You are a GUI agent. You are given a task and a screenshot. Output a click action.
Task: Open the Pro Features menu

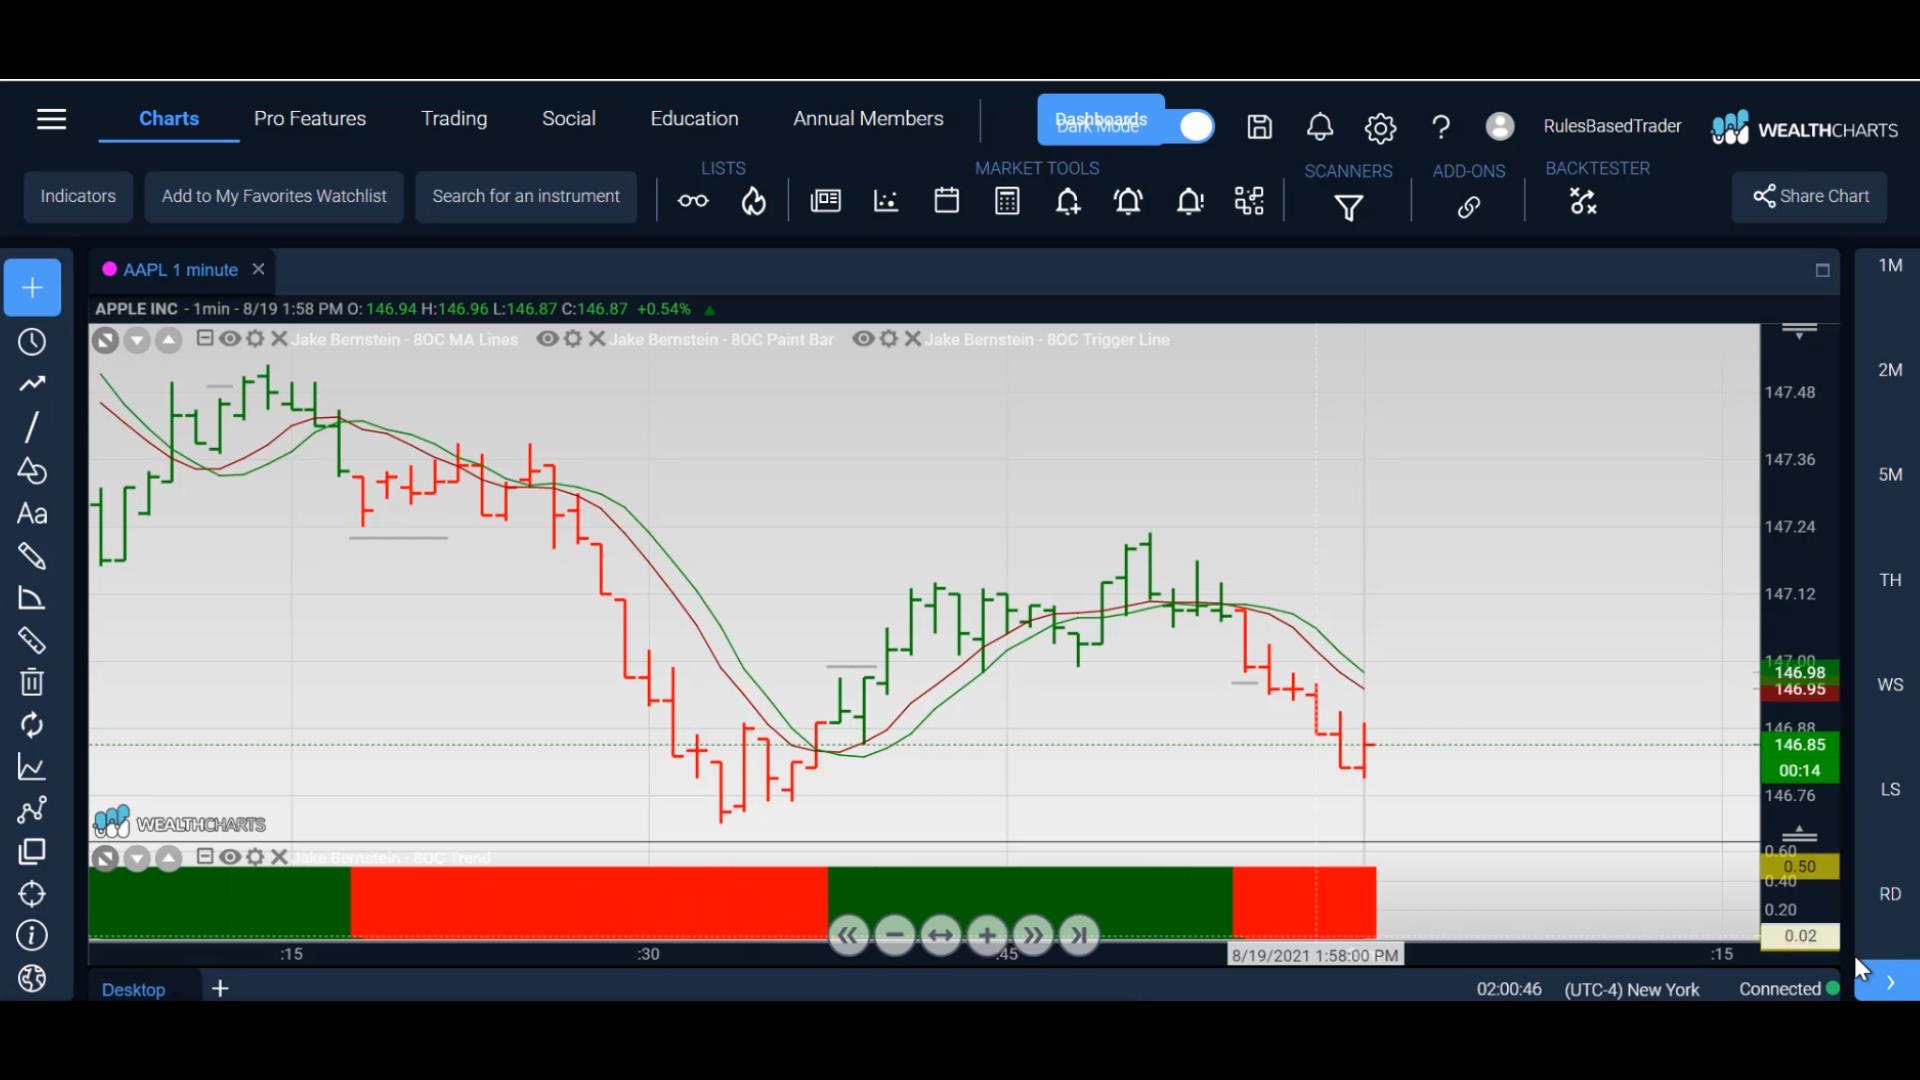point(310,118)
